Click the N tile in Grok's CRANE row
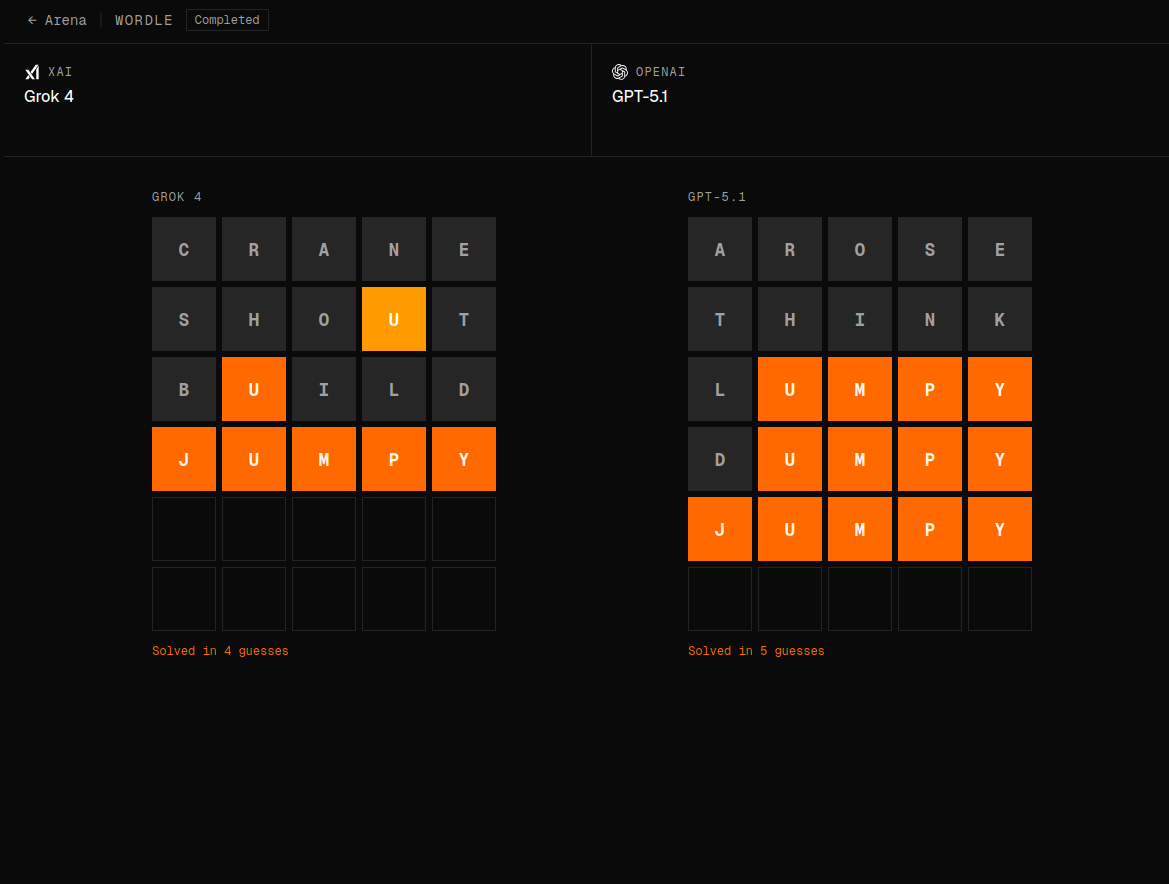 coord(394,249)
